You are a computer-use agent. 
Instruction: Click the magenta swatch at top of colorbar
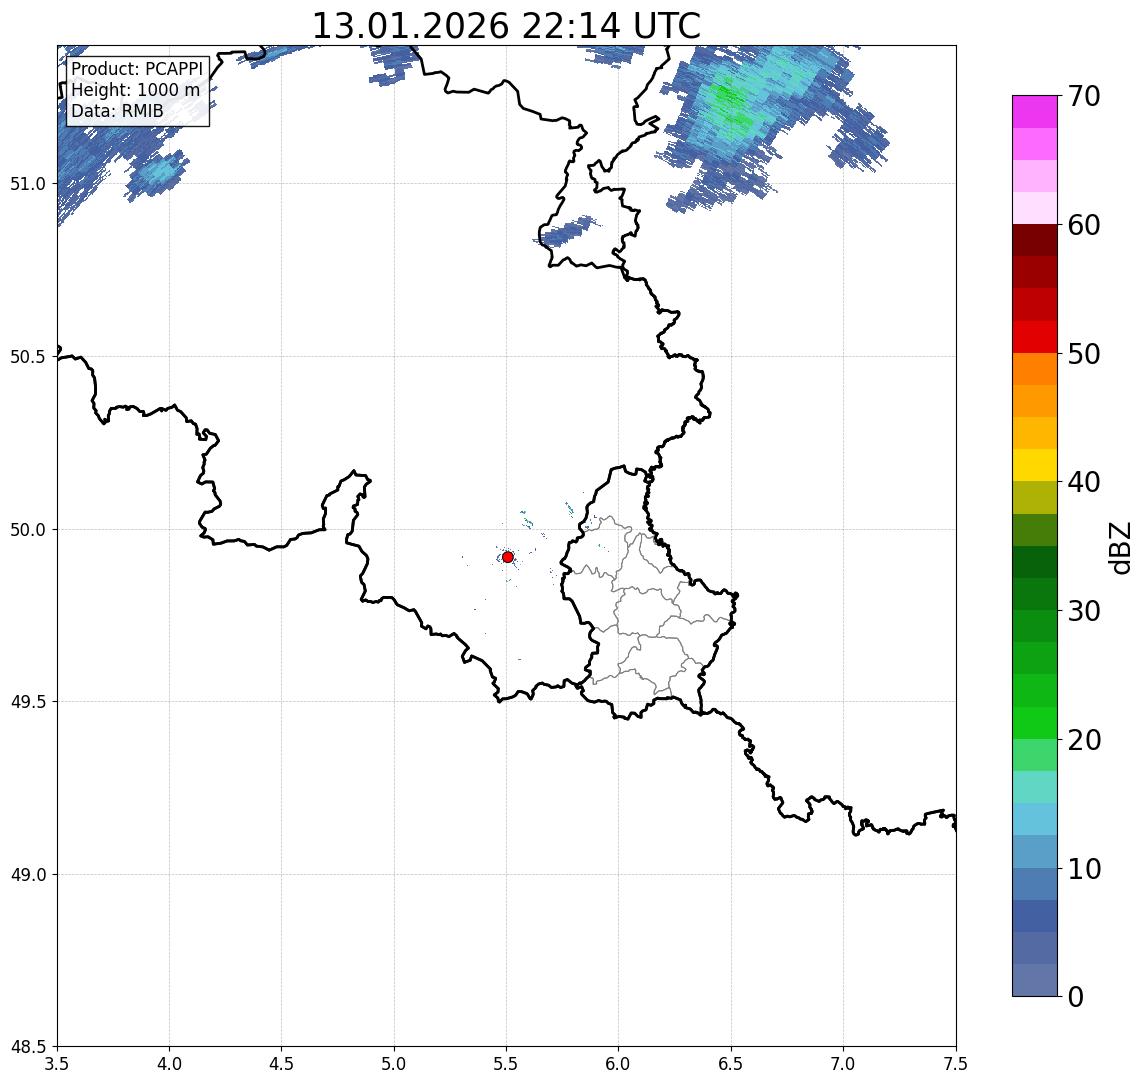(1035, 112)
